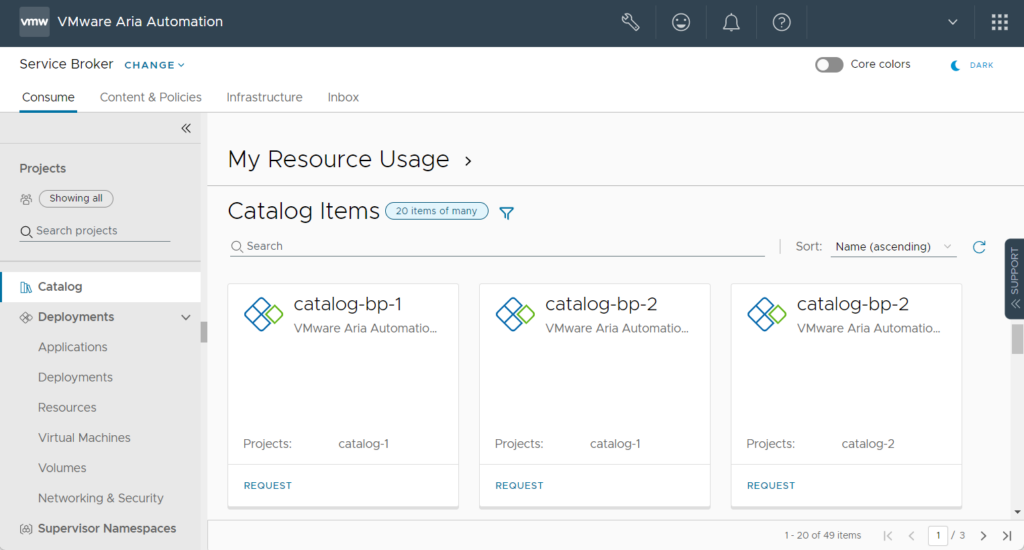Viewport: 1024px width, 550px height.
Task: Click the sidebar vertical scrollbar handle
Action: 204,332
